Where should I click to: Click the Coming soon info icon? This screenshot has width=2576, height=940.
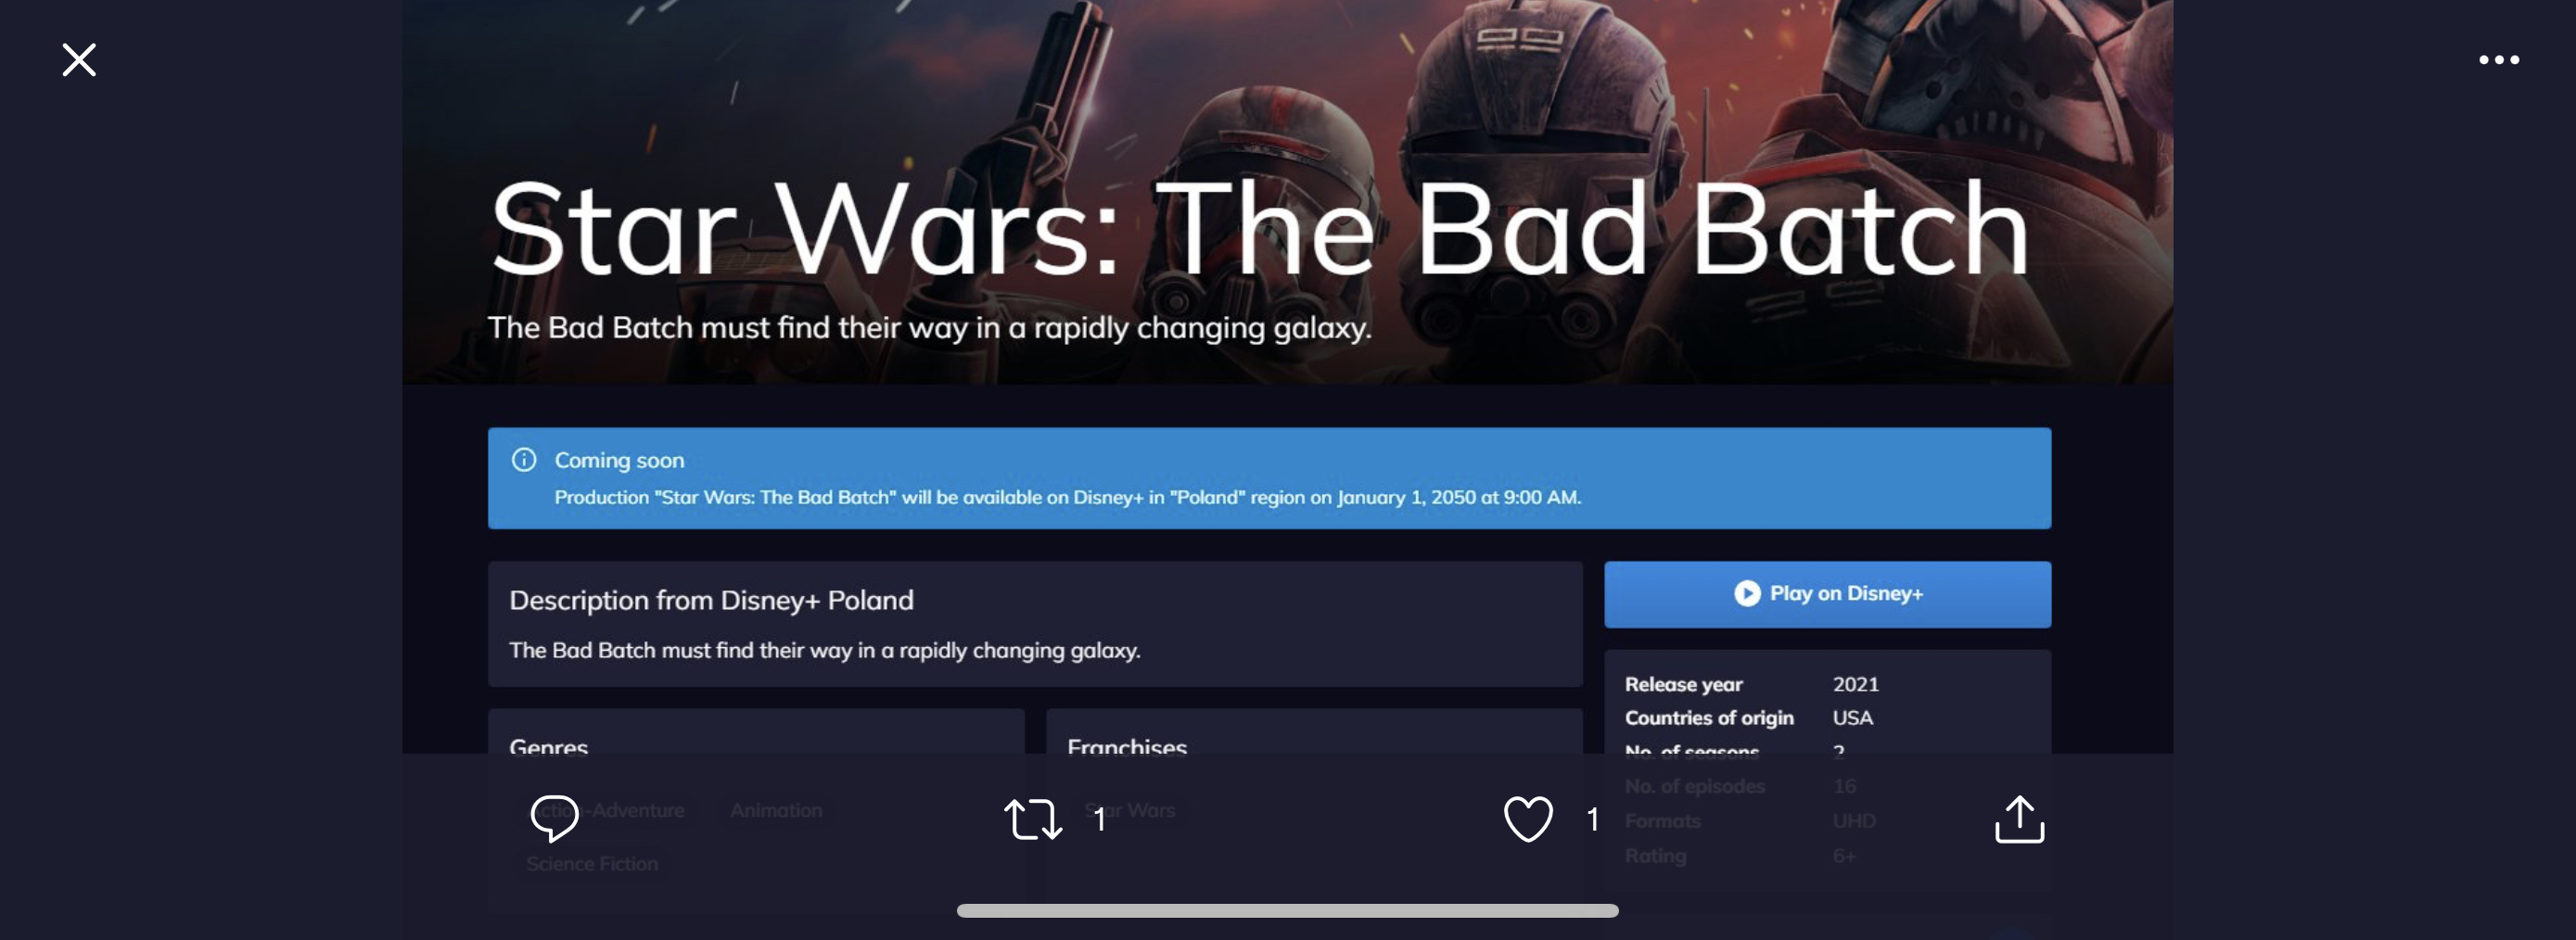click(524, 460)
